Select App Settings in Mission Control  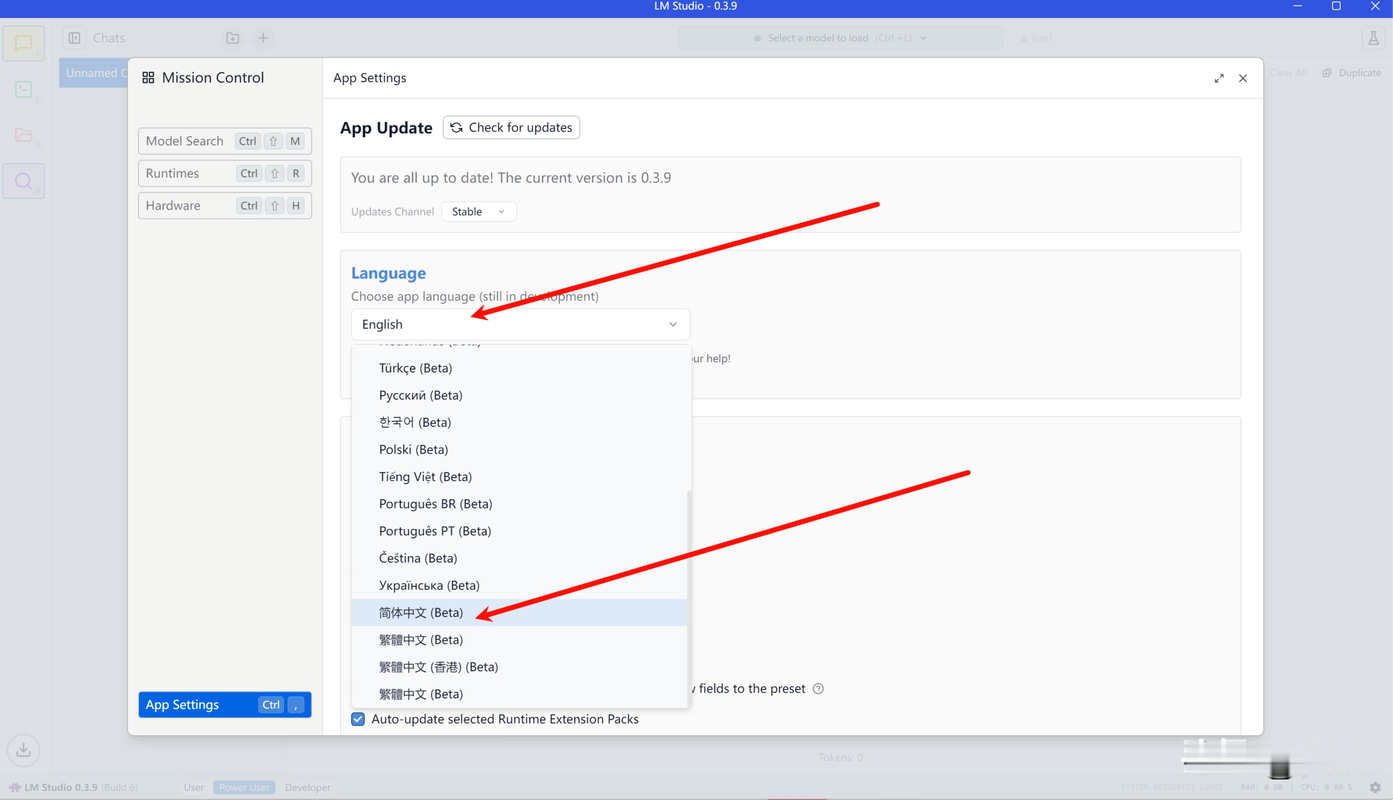click(x=225, y=705)
